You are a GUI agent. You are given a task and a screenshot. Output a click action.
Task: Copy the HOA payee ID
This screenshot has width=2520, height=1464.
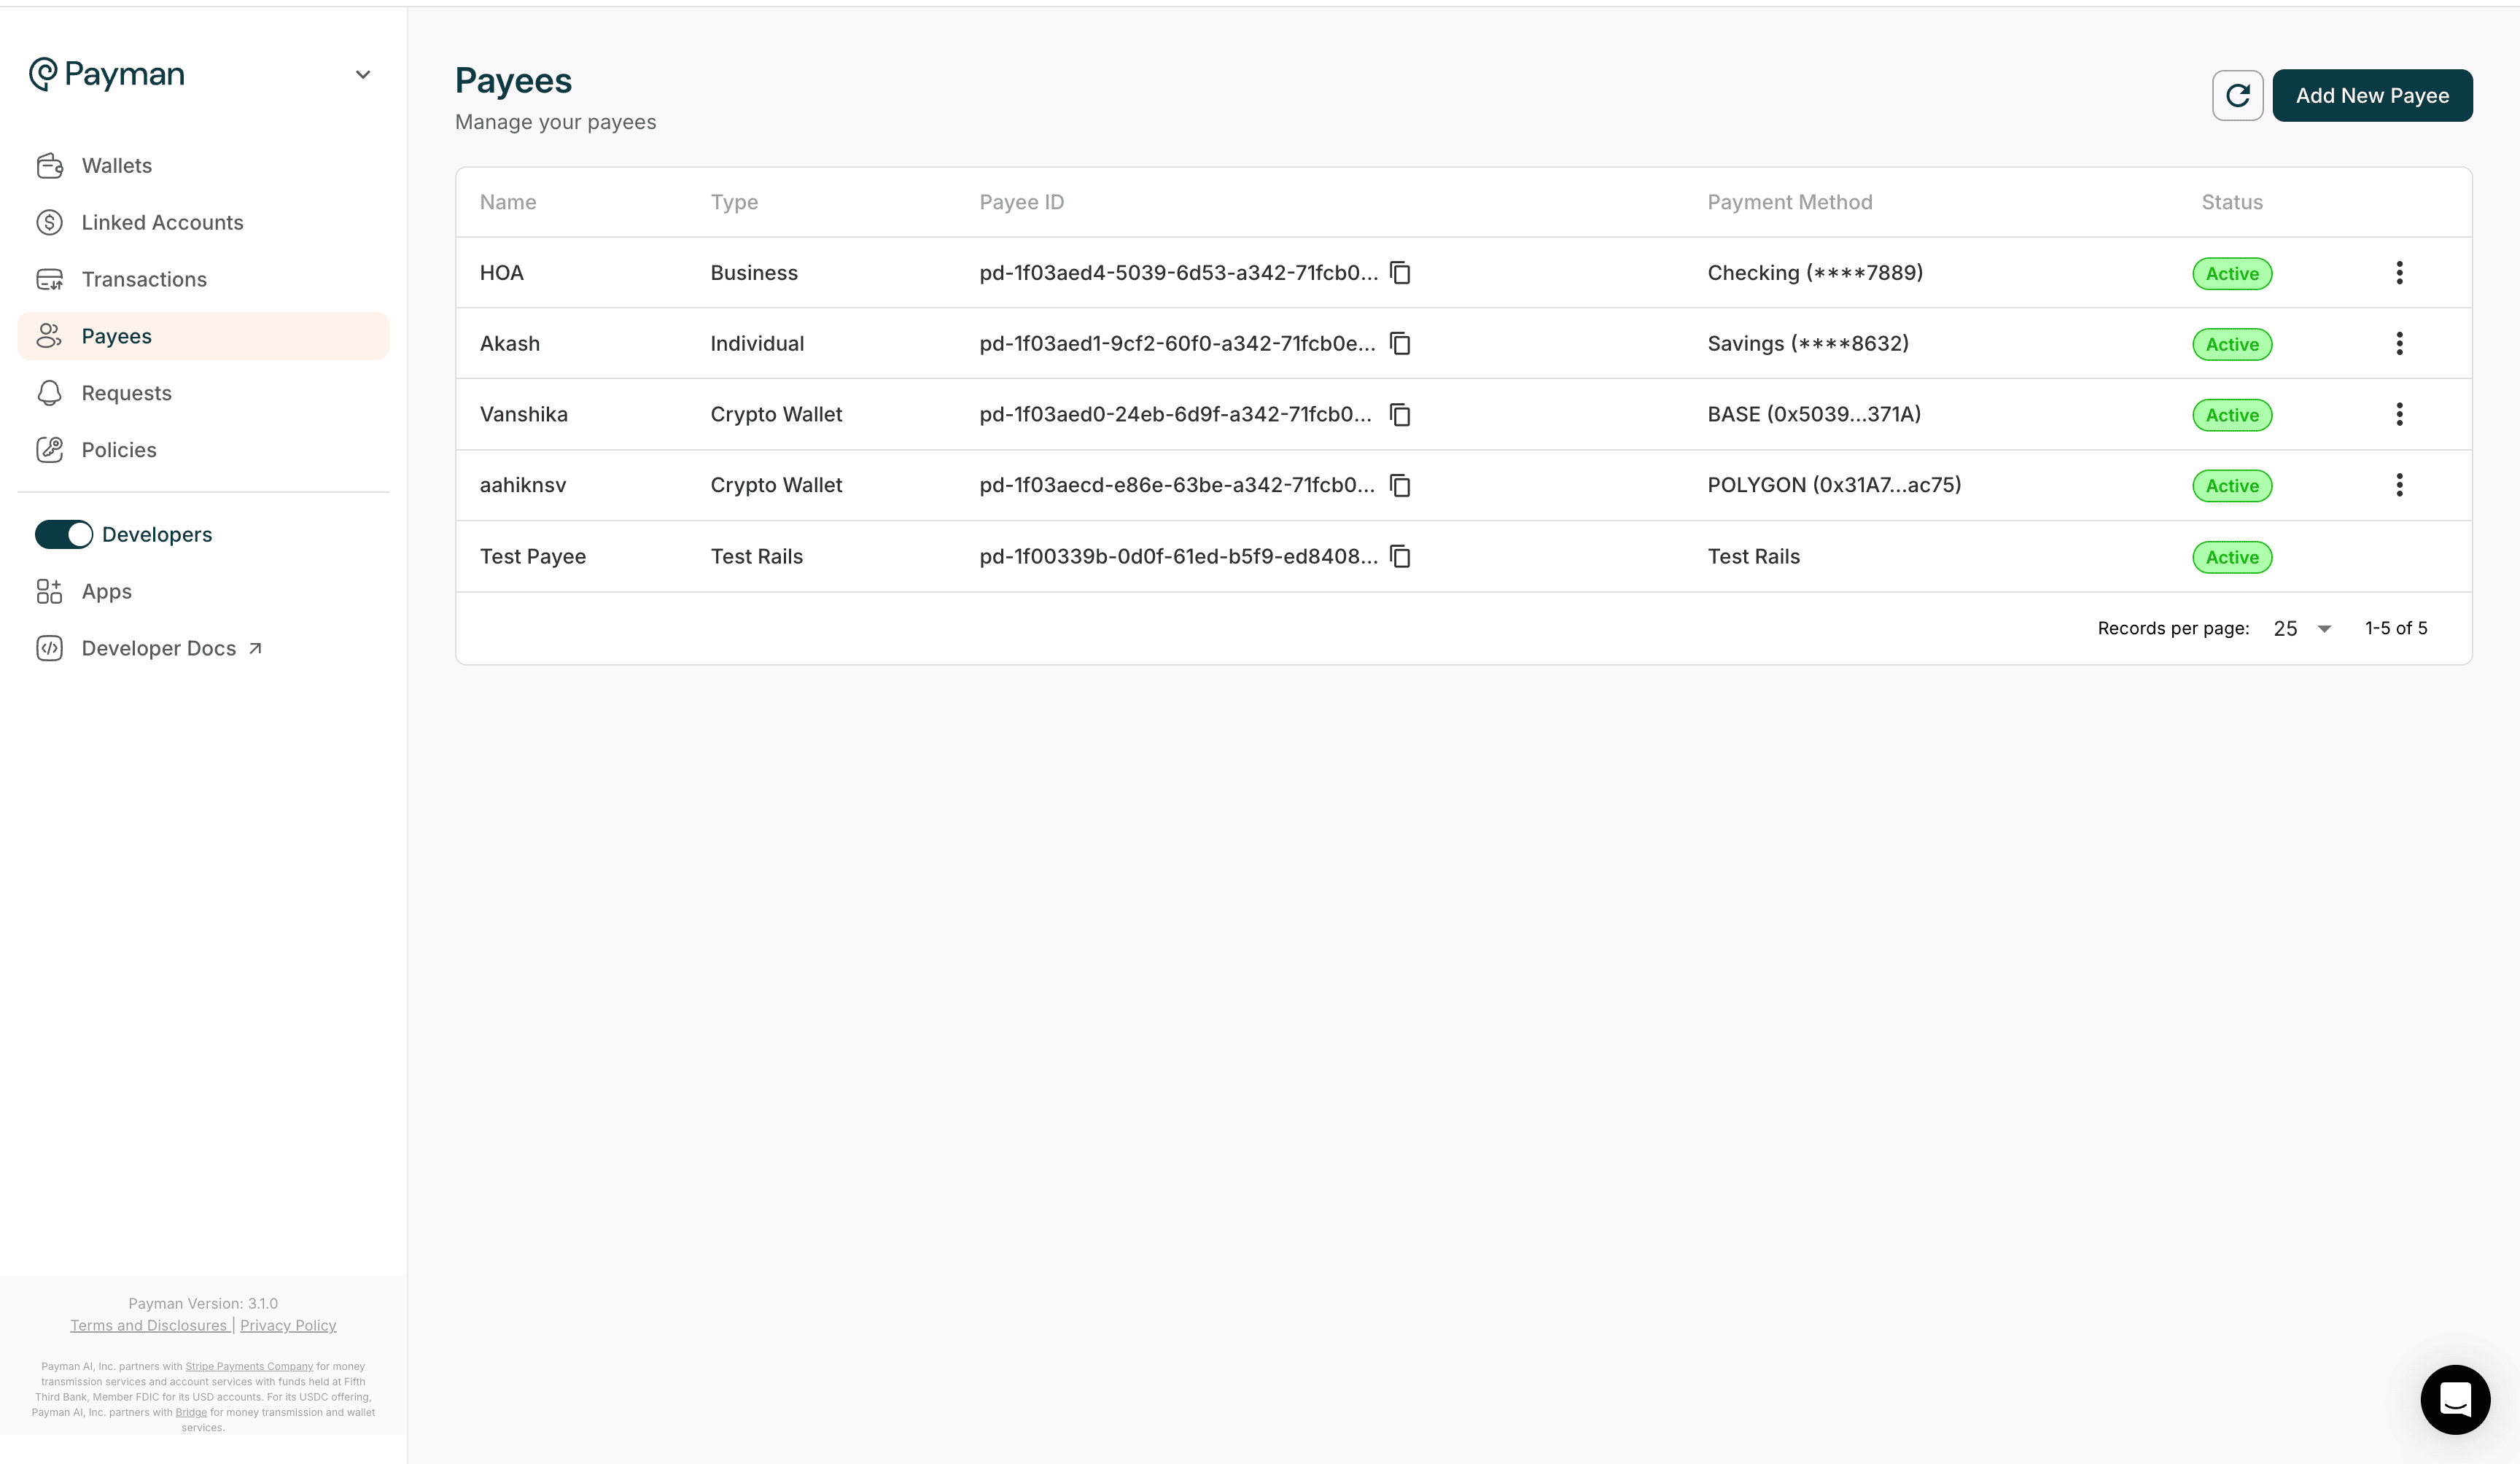click(x=1400, y=273)
